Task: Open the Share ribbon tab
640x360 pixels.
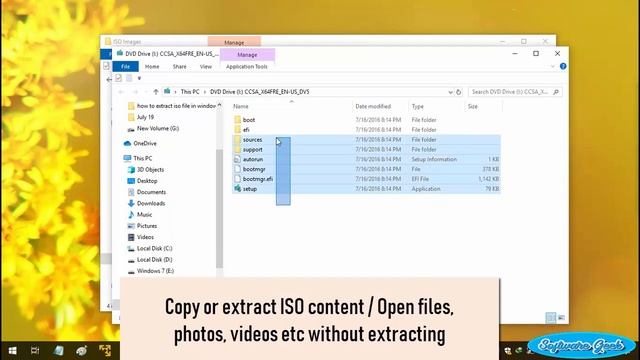Action: coord(179,67)
